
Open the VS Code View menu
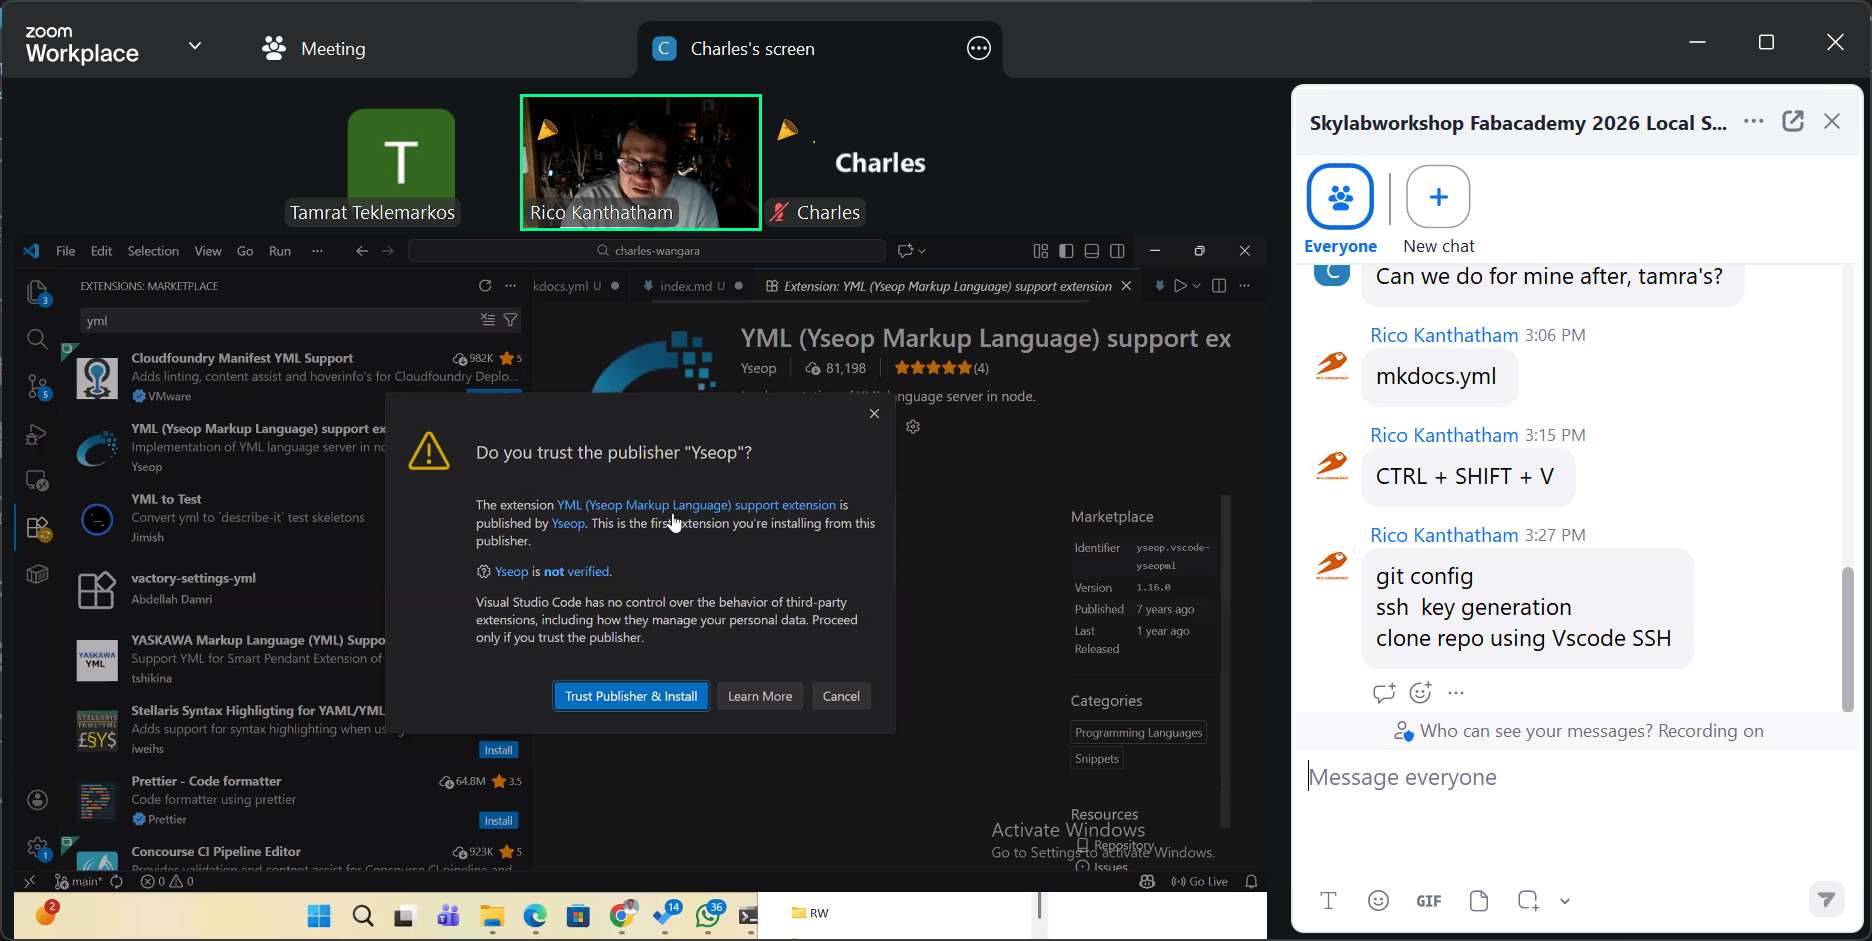click(208, 251)
